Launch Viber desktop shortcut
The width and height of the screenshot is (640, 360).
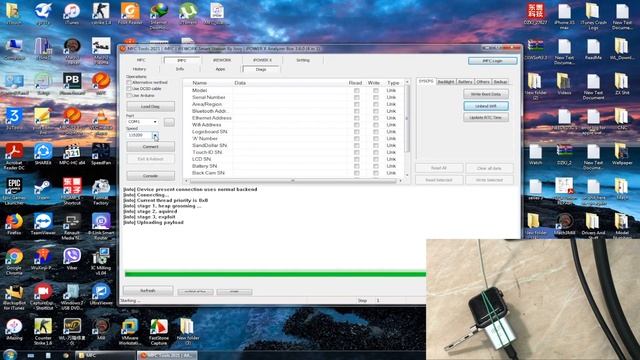[x=72, y=259]
